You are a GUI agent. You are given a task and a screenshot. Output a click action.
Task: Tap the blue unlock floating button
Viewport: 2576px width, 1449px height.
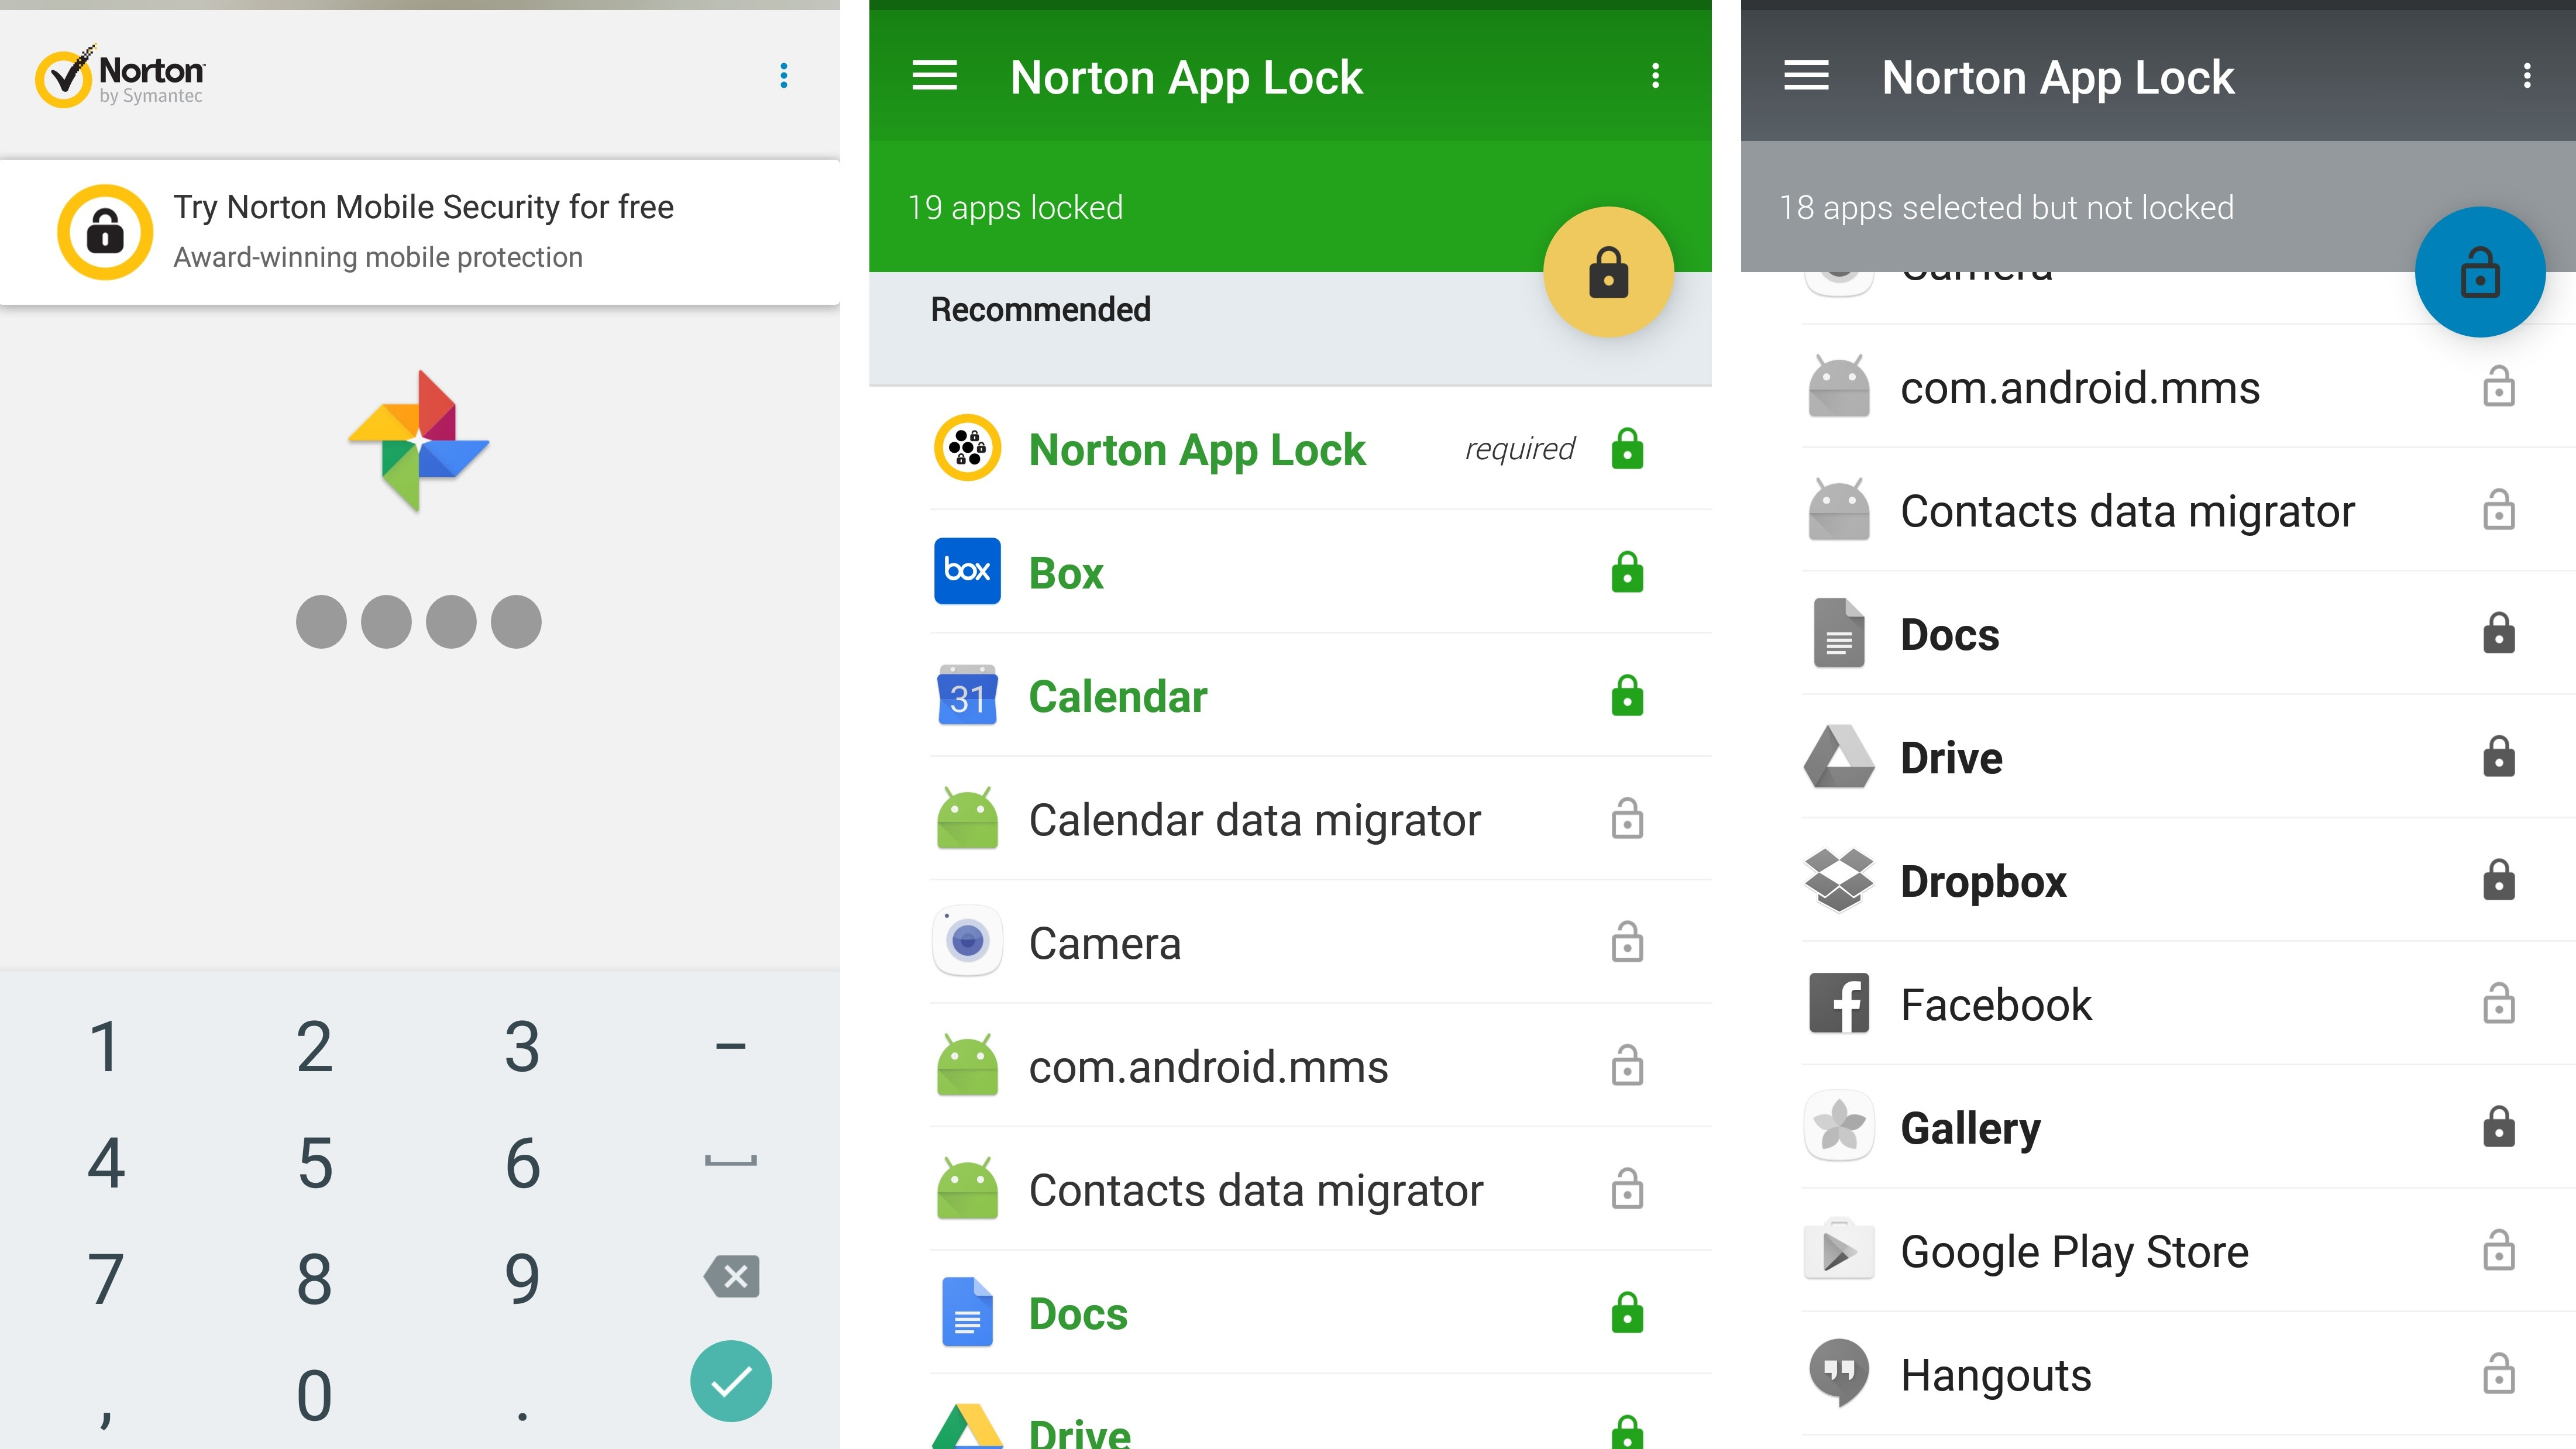coord(2479,272)
